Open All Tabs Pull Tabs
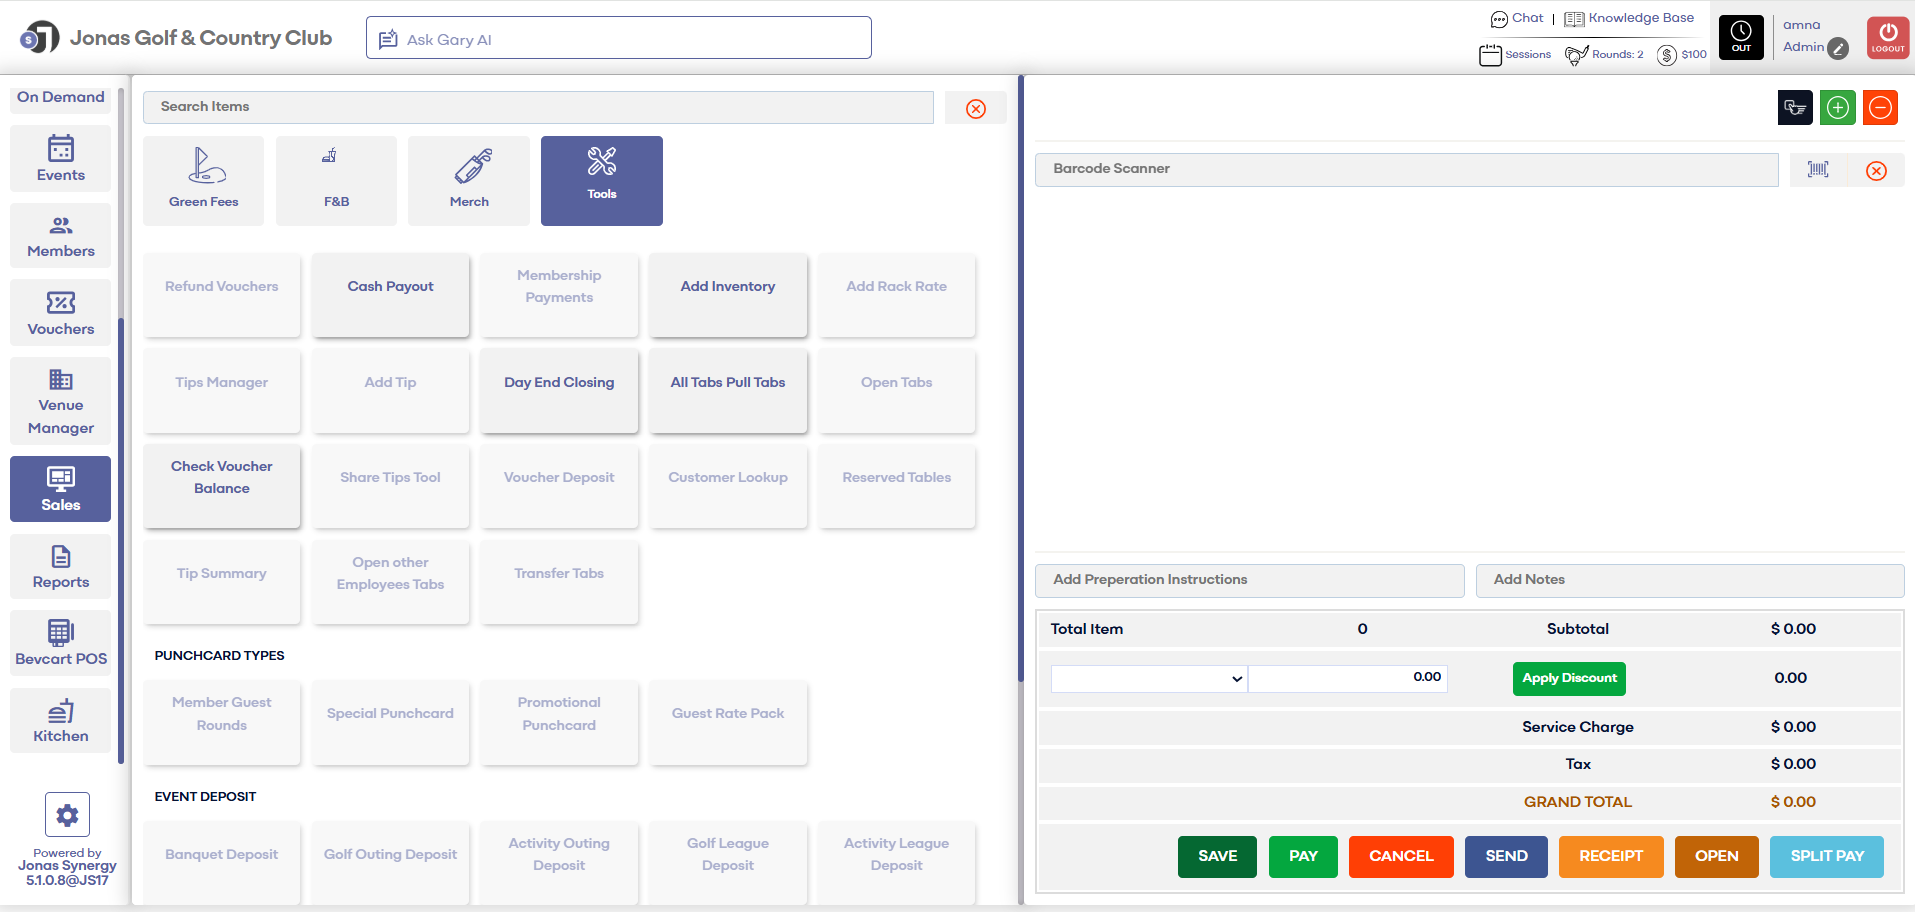Screen dimensions: 1915x912 (728, 390)
